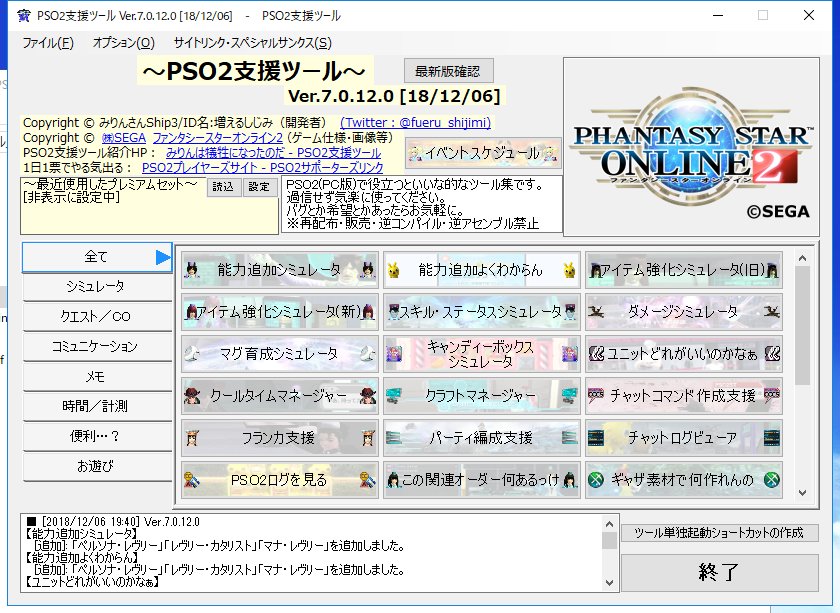The image size is (840, 613).
Task: Open the オプション(O) menu
Action: pyautogui.click(x=124, y=42)
